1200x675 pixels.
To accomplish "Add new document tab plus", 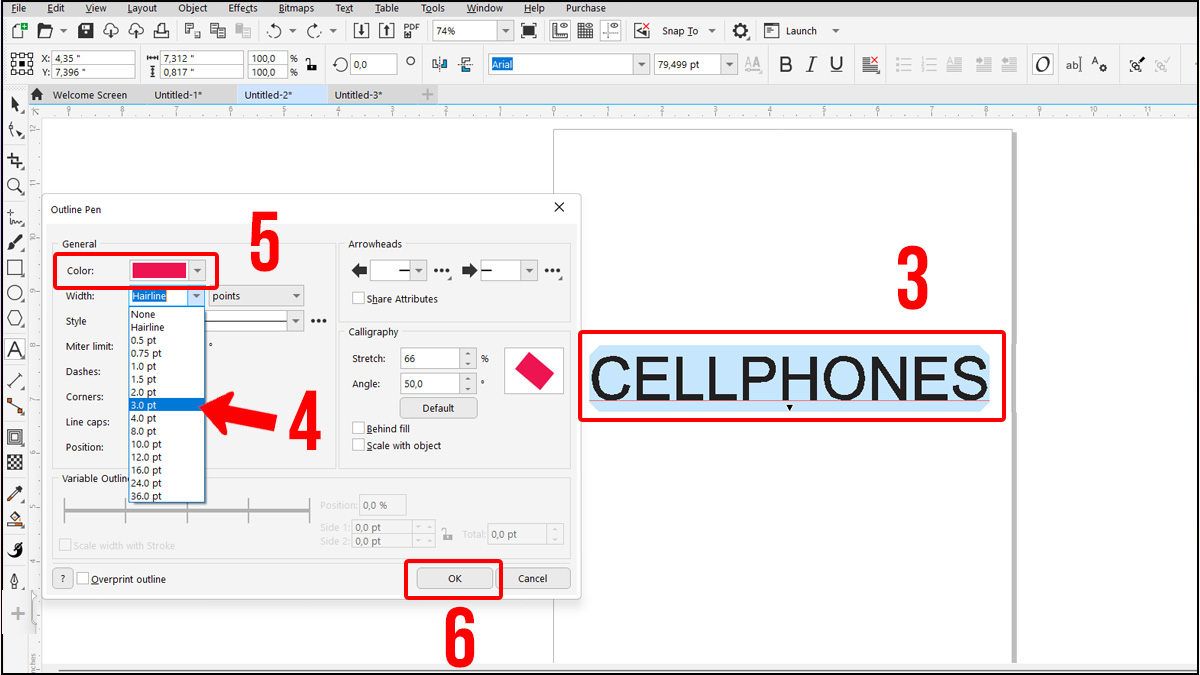I will pyautogui.click(x=428, y=95).
